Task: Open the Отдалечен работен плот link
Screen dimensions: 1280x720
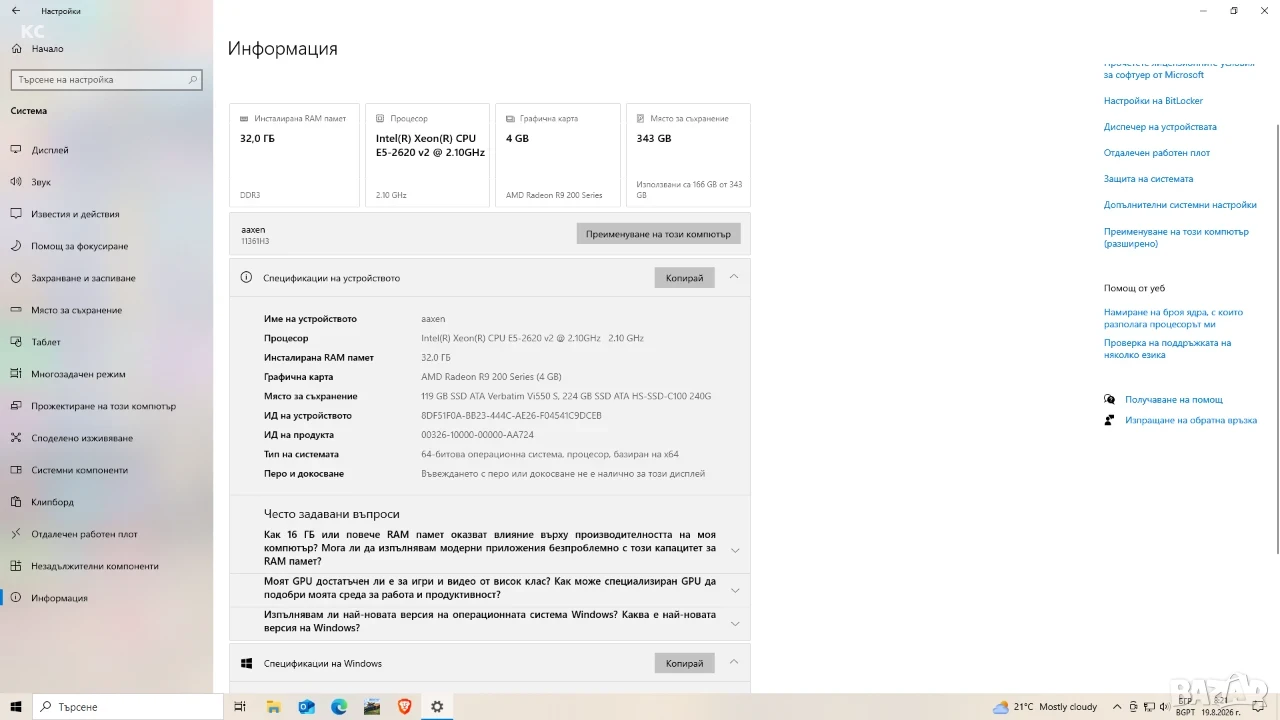Action: (1157, 153)
